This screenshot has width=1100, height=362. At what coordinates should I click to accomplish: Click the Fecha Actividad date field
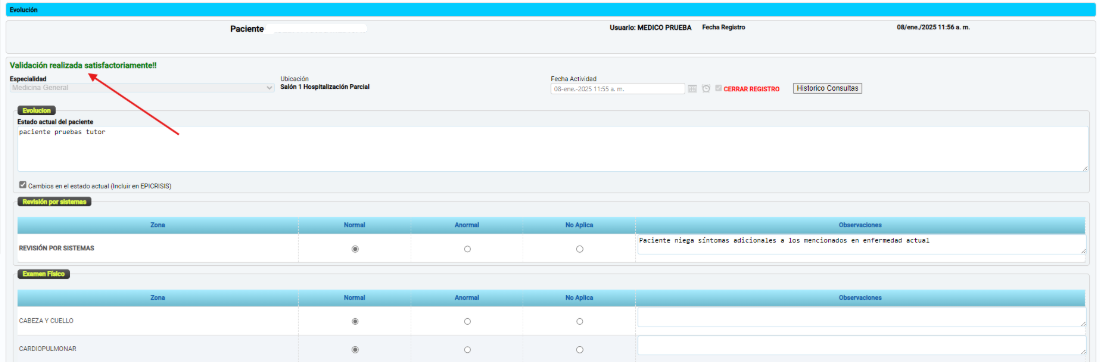(617, 89)
